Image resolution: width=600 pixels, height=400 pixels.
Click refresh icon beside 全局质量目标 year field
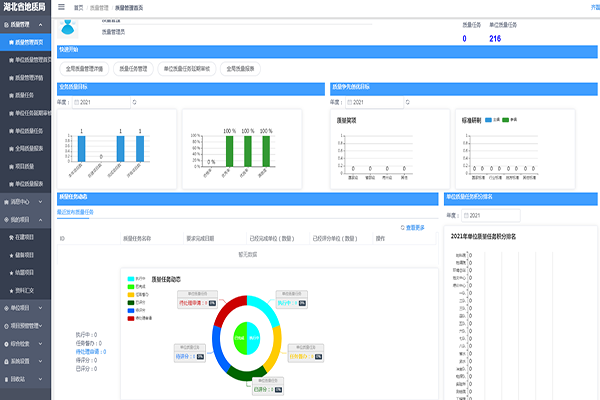(134, 101)
